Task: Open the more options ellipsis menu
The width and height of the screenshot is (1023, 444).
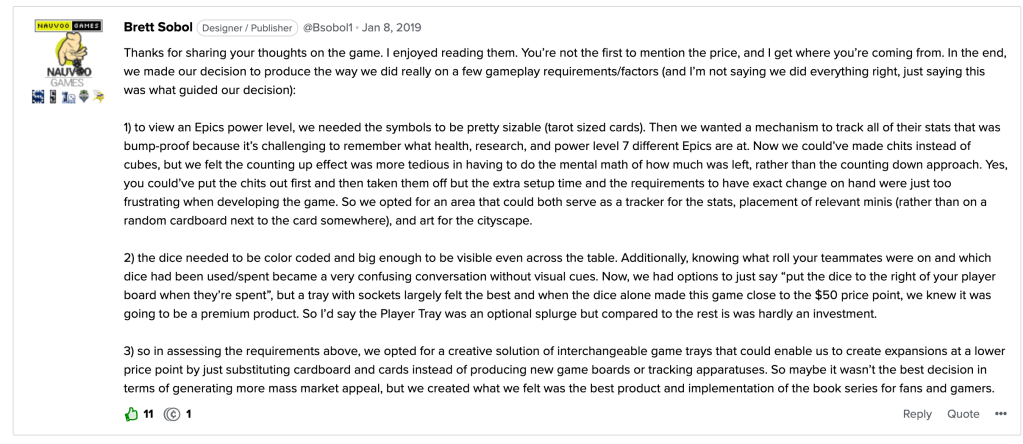Action: coord(1000,414)
